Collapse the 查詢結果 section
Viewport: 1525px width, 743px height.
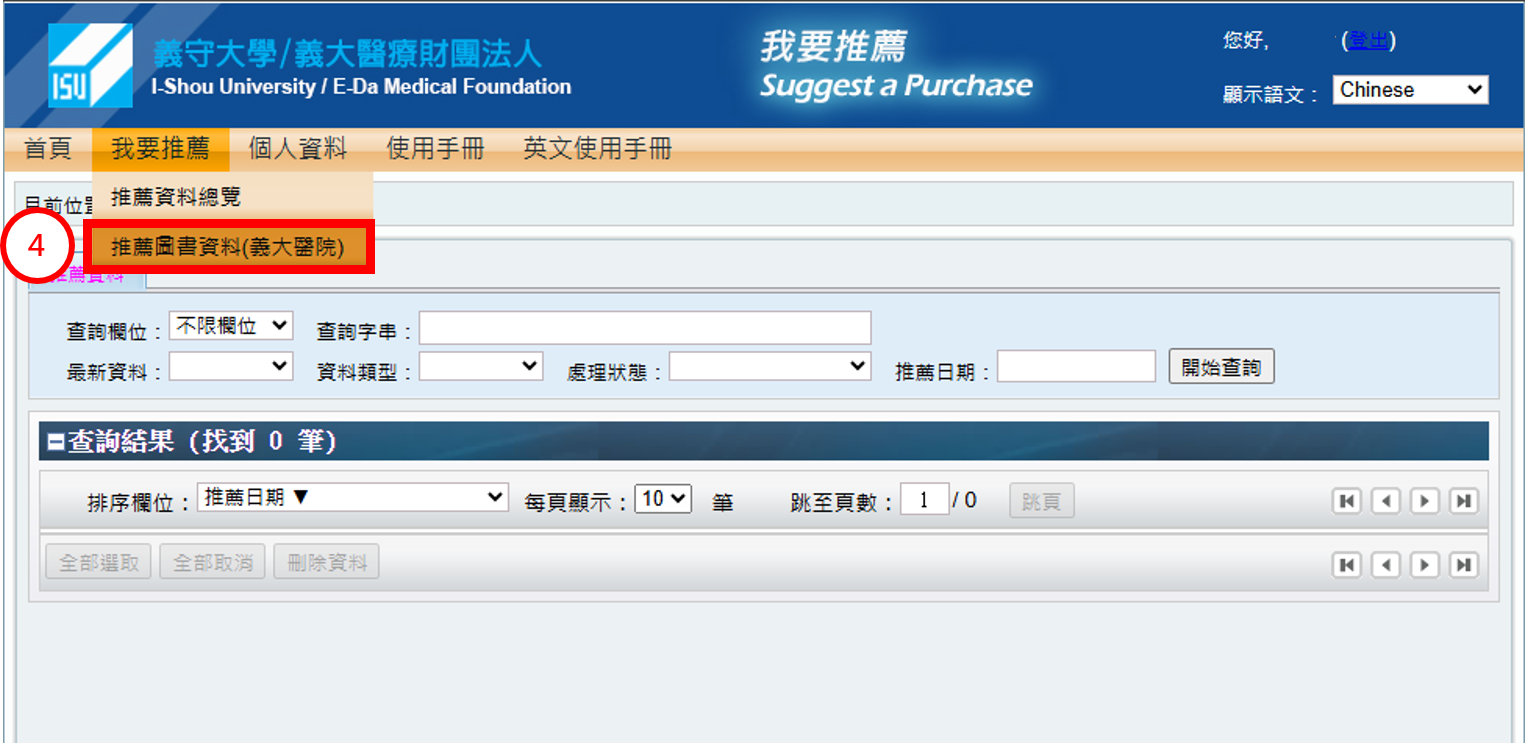[56, 442]
